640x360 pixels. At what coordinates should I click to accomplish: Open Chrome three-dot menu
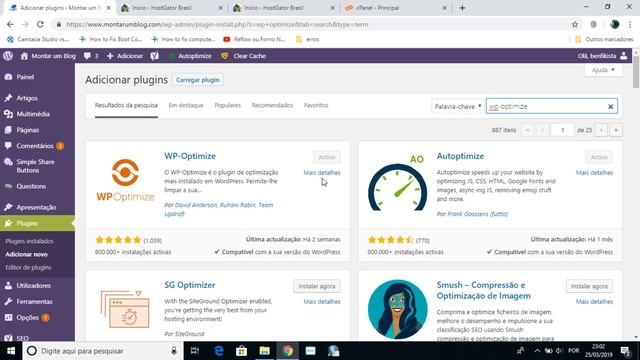[x=630, y=24]
